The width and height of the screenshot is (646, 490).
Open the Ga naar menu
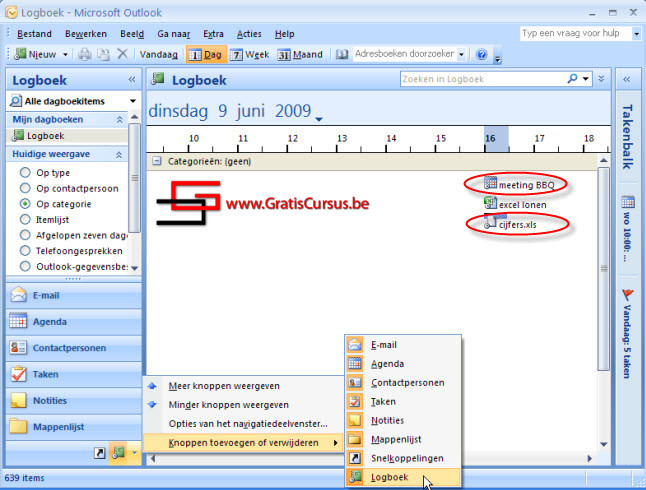173,34
